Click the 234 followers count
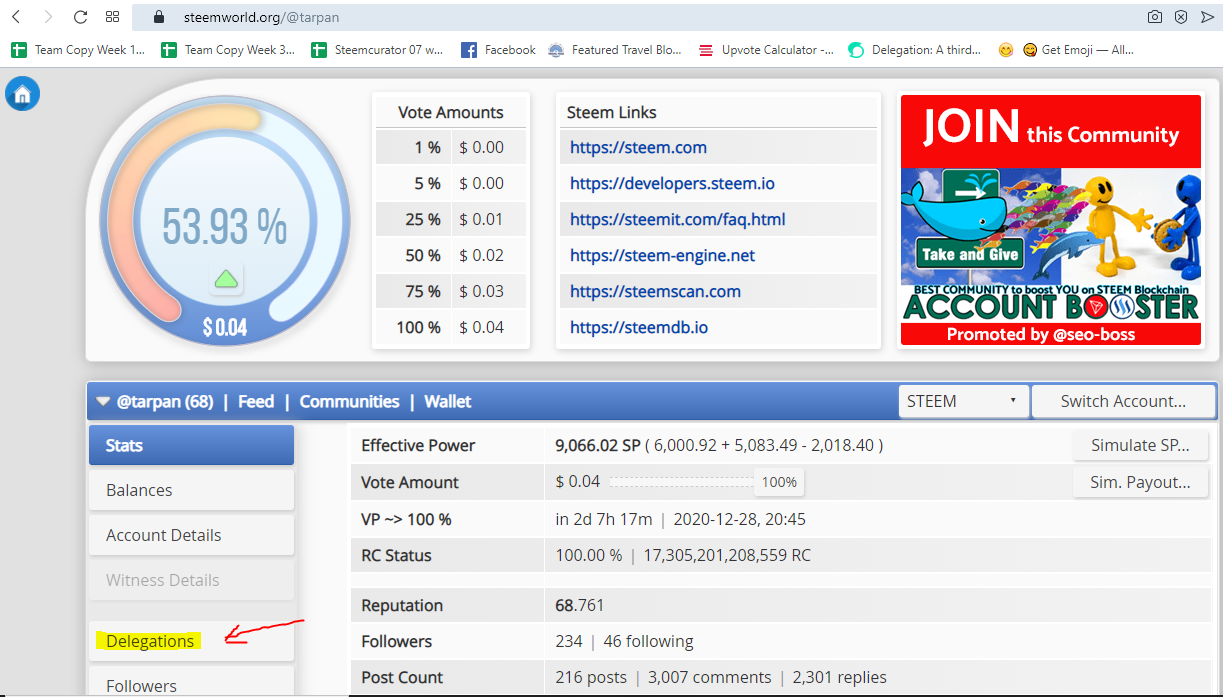The height and width of the screenshot is (697, 1223). pyautogui.click(x=569, y=641)
